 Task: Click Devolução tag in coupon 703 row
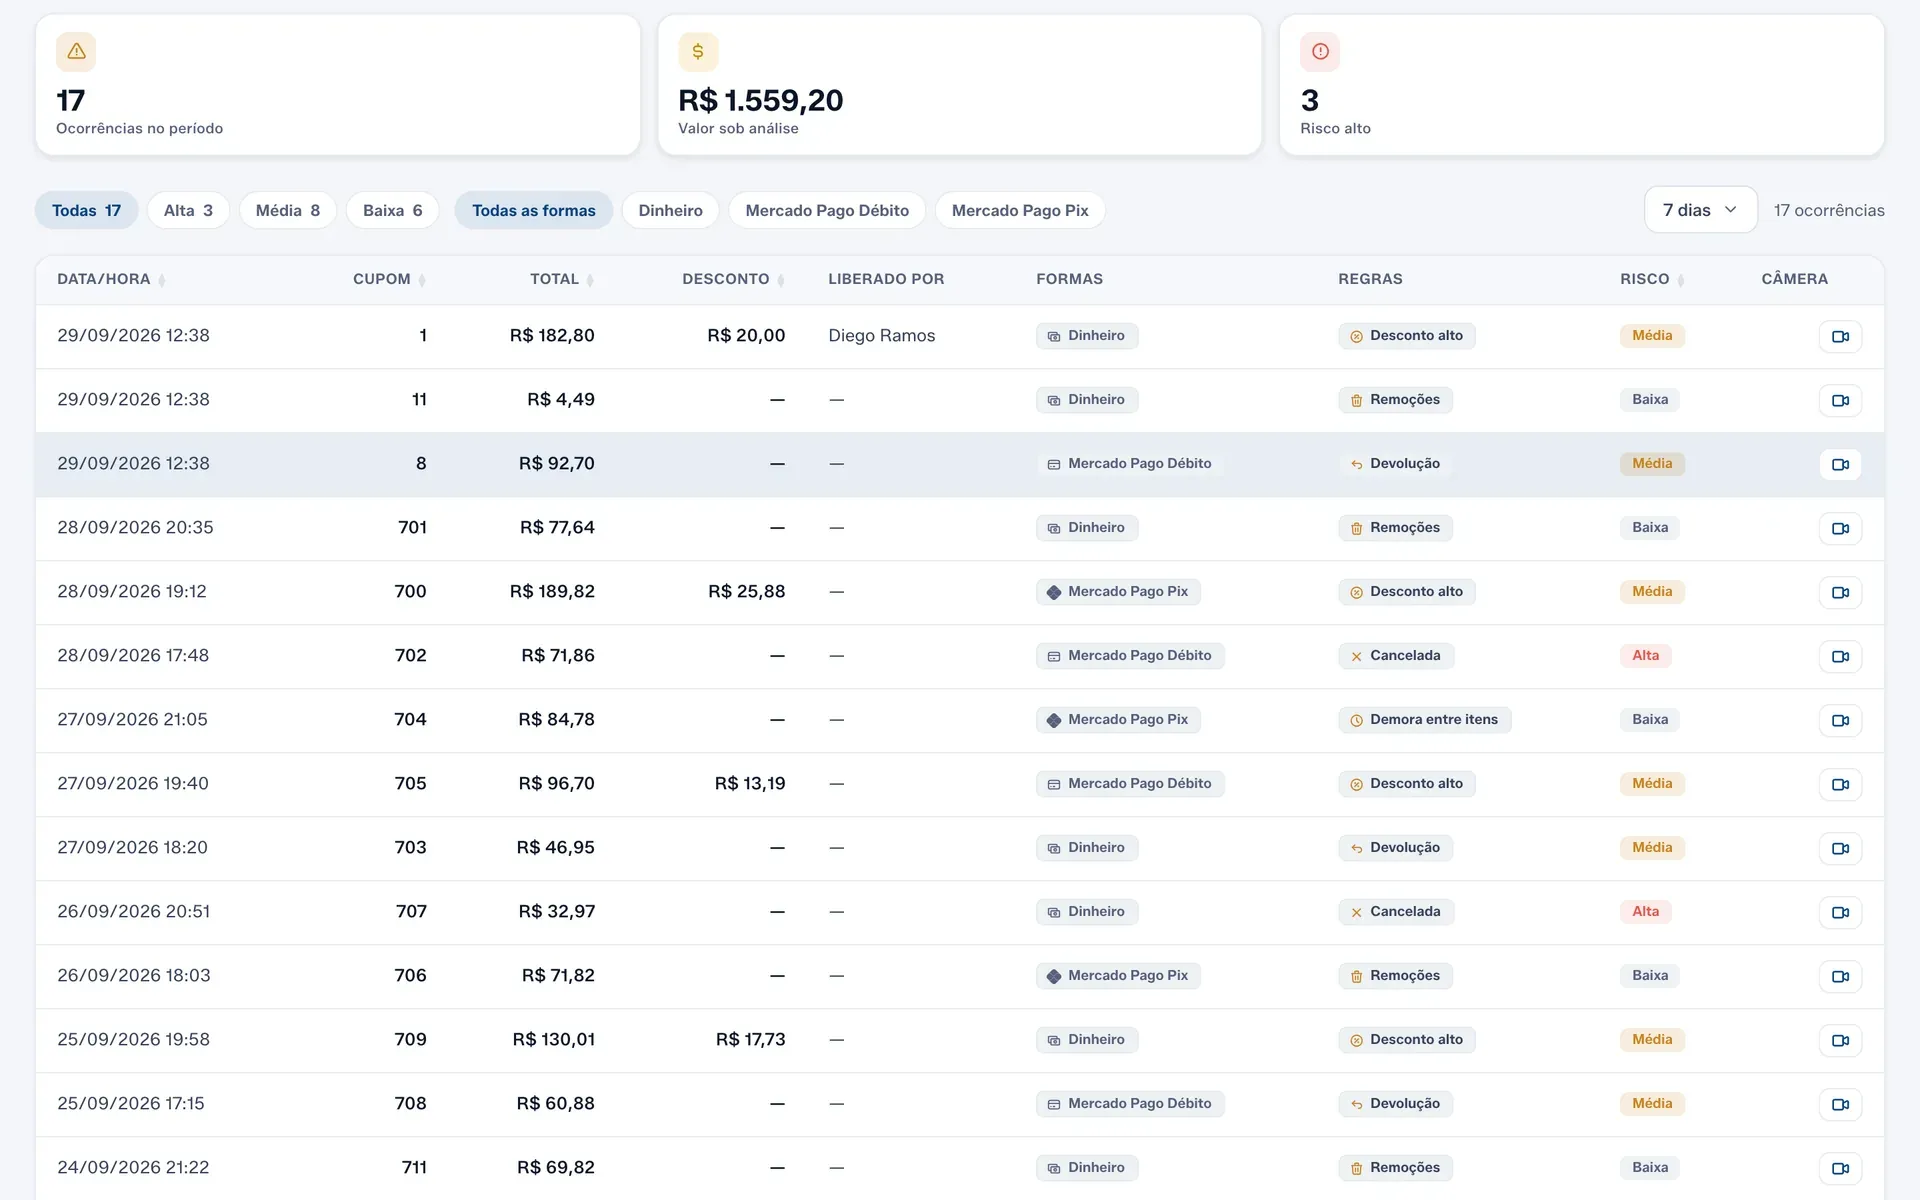(1396, 848)
